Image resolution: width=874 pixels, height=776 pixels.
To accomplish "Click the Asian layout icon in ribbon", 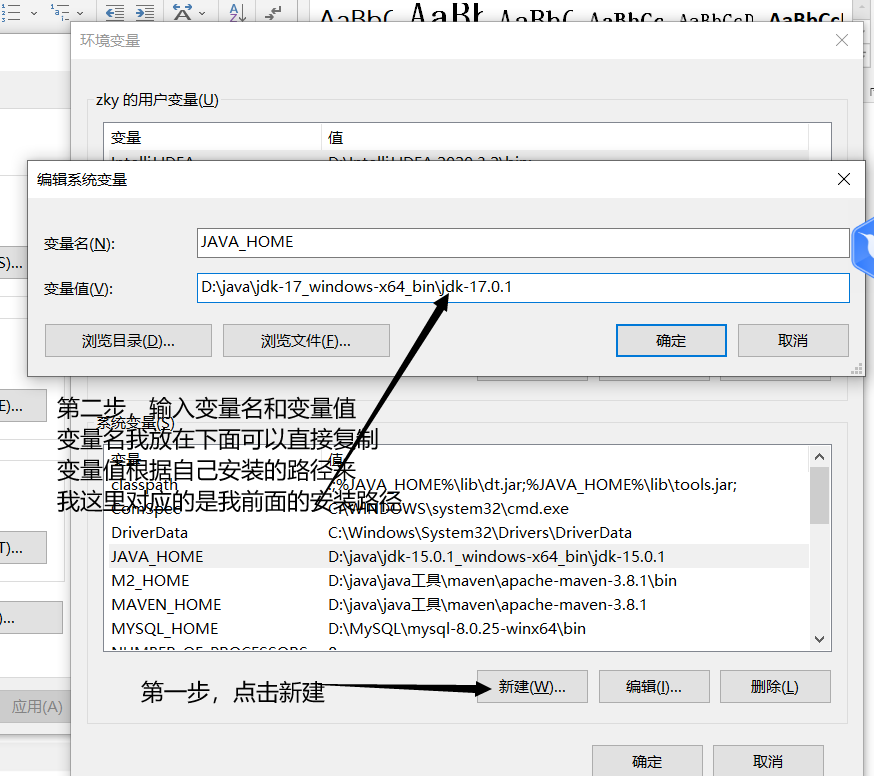I will pos(183,12).
